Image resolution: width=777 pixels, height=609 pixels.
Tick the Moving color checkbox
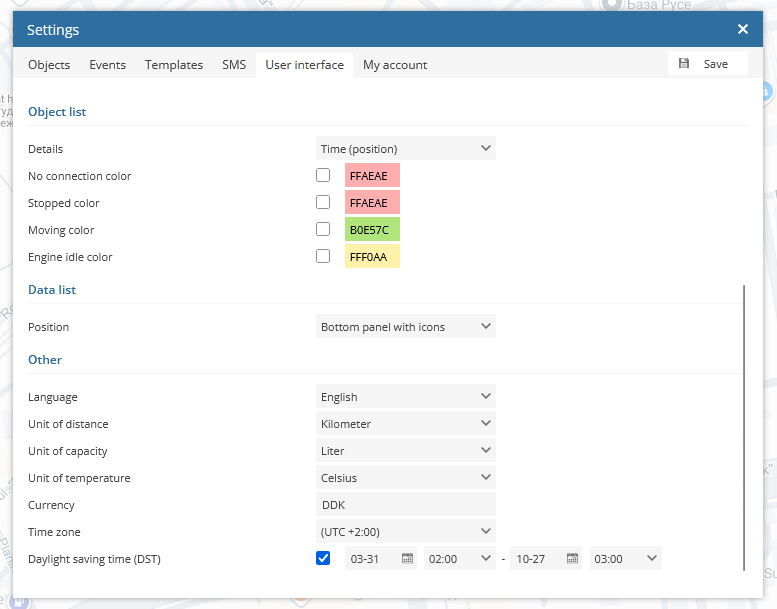click(x=323, y=229)
